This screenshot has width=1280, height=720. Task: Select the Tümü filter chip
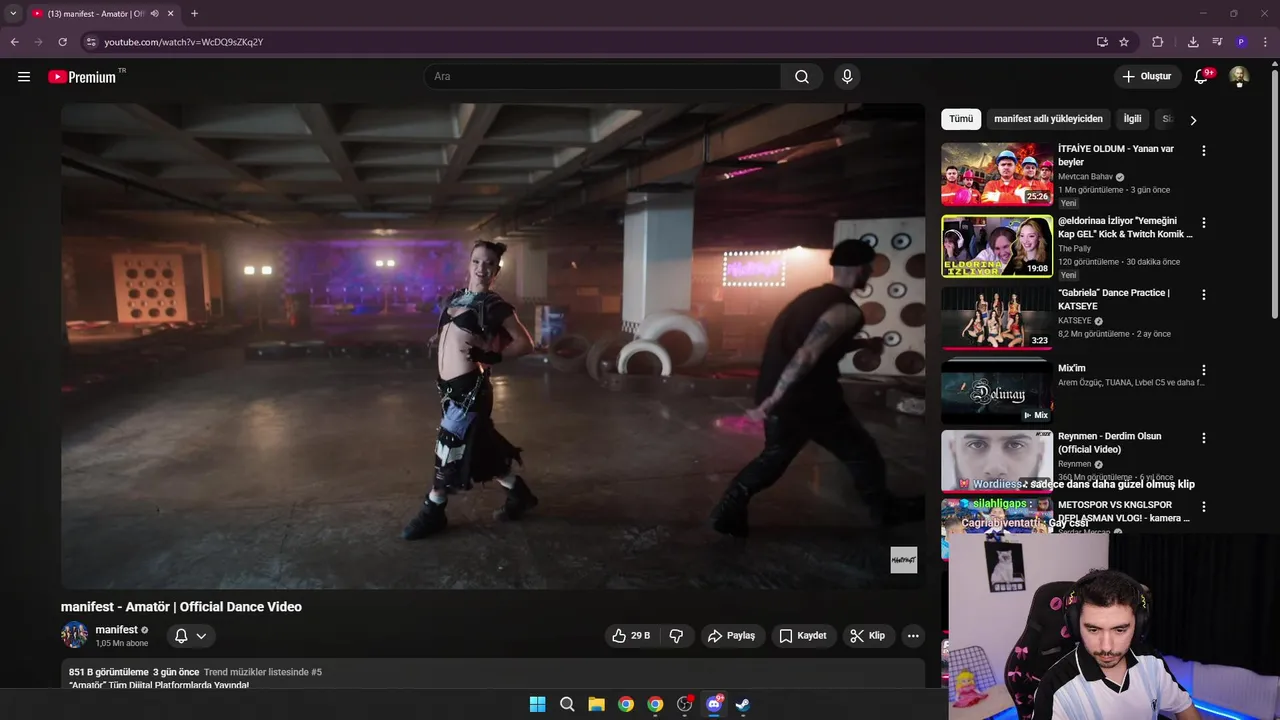(x=961, y=119)
